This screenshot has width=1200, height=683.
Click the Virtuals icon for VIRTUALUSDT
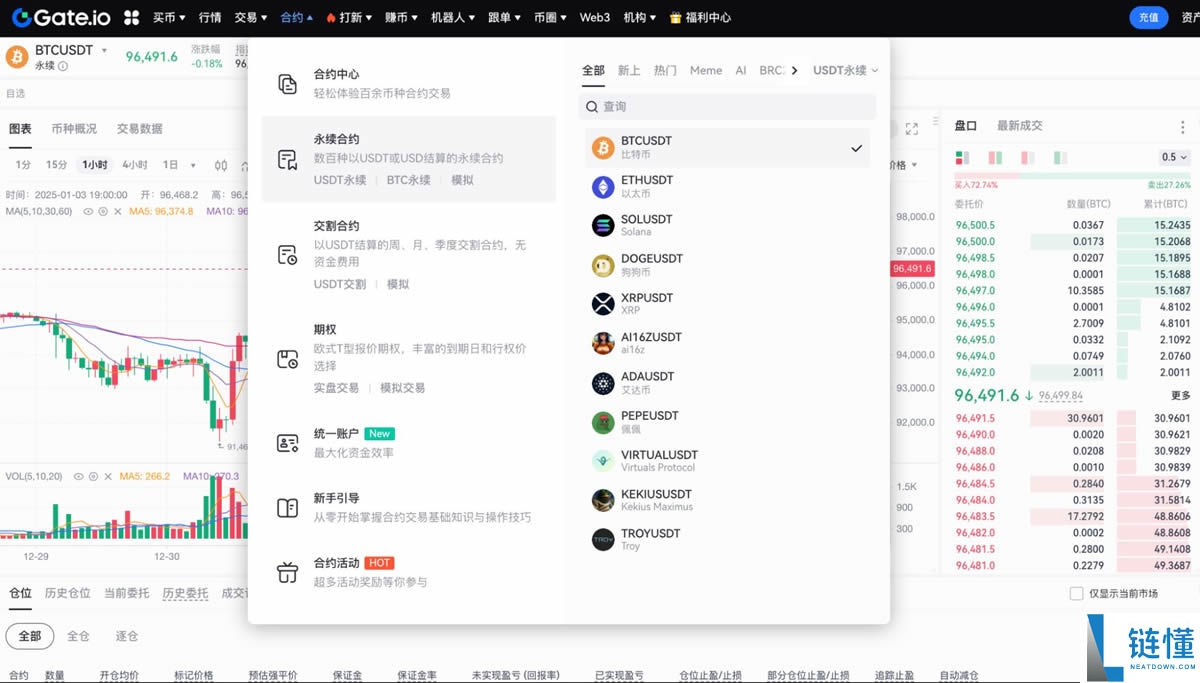602,461
